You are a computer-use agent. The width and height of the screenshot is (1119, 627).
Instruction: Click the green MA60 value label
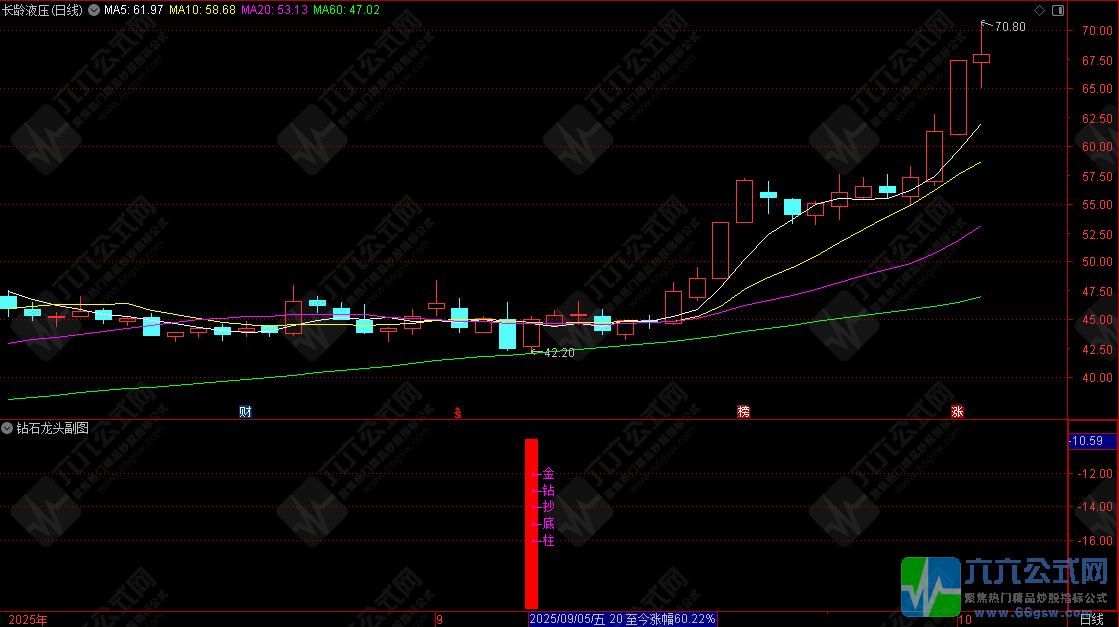pyautogui.click(x=346, y=10)
